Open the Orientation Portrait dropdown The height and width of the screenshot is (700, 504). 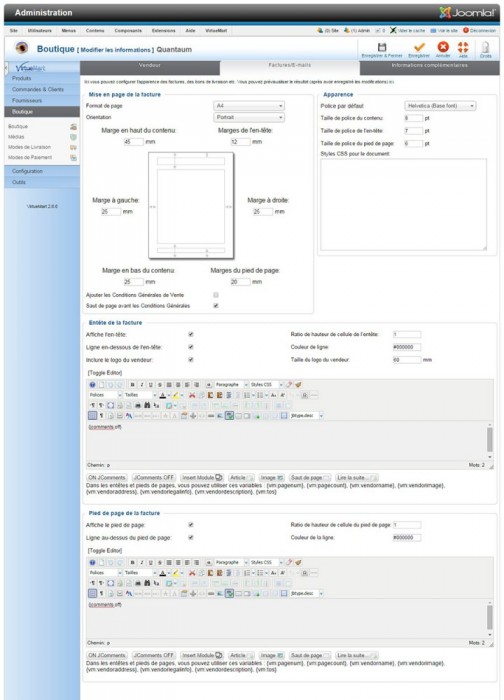tap(249, 117)
